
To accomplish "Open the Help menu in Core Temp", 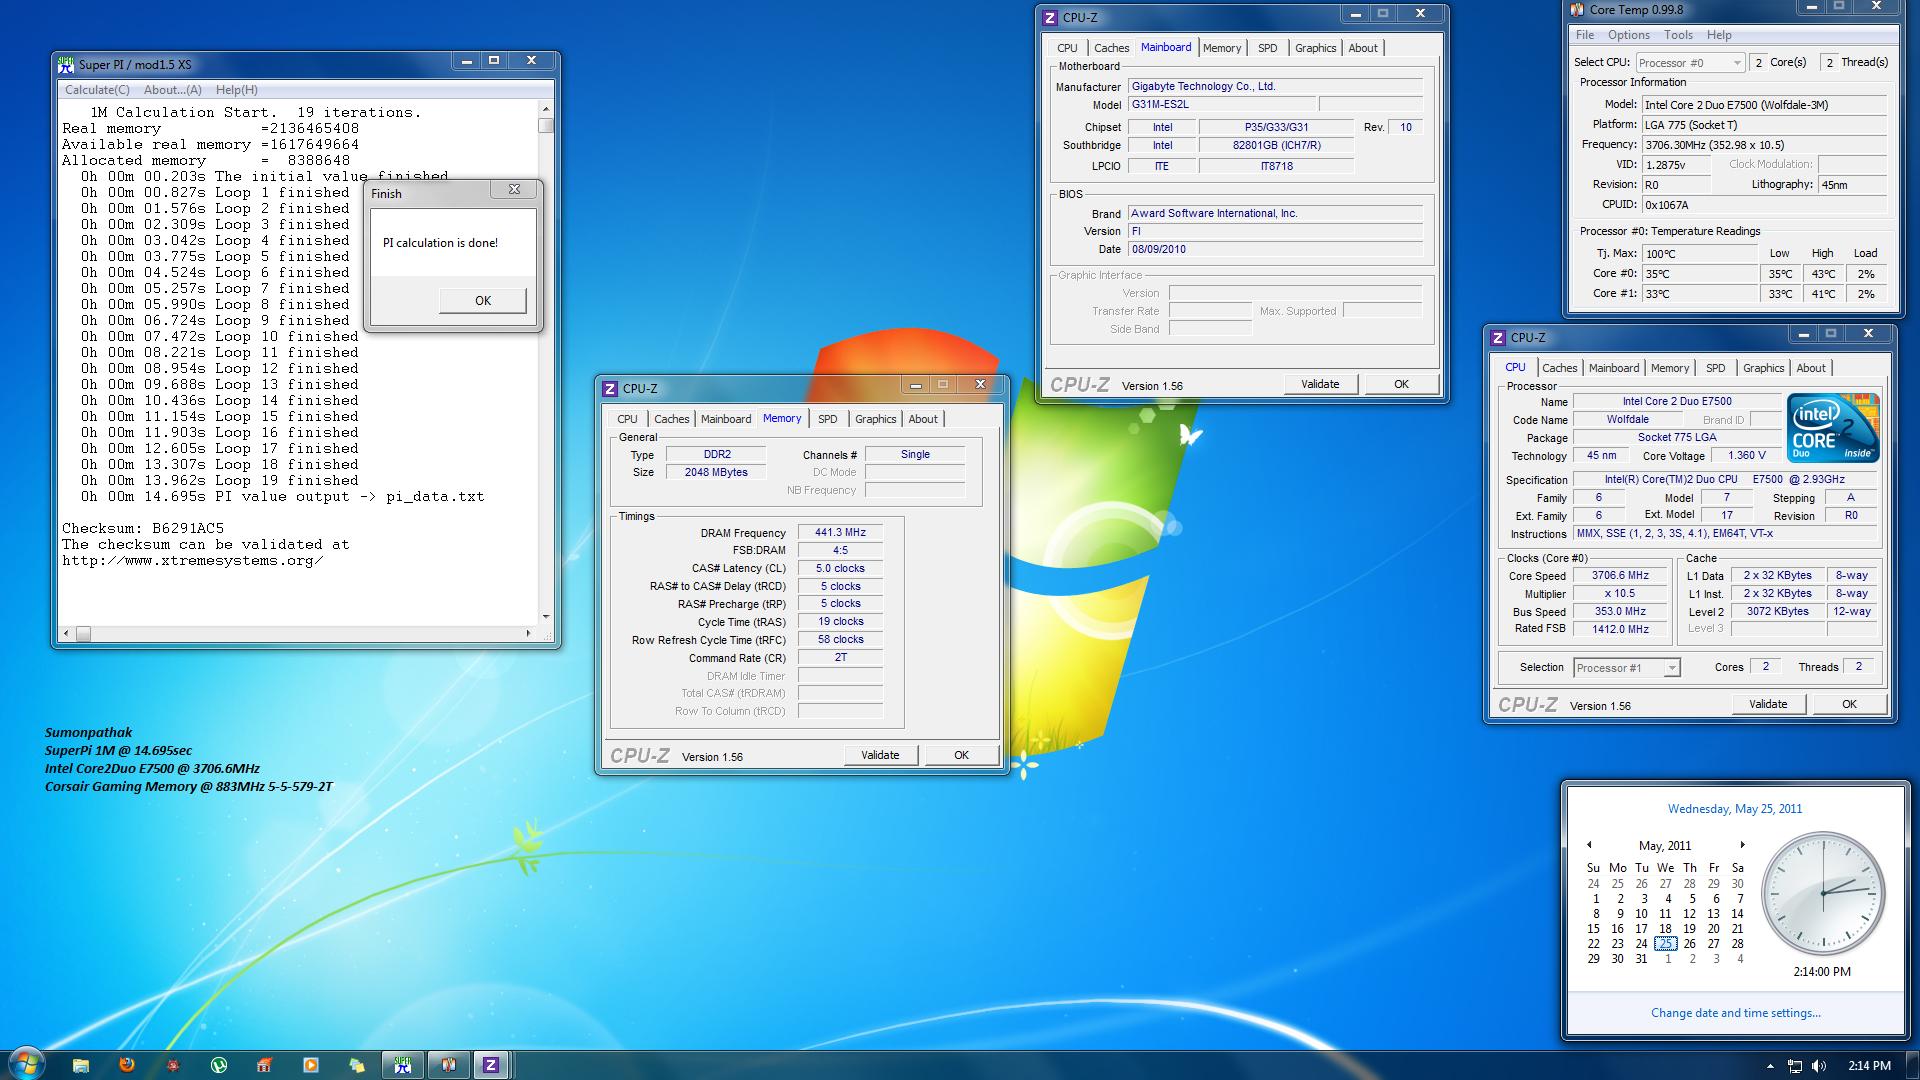I will [x=1719, y=34].
